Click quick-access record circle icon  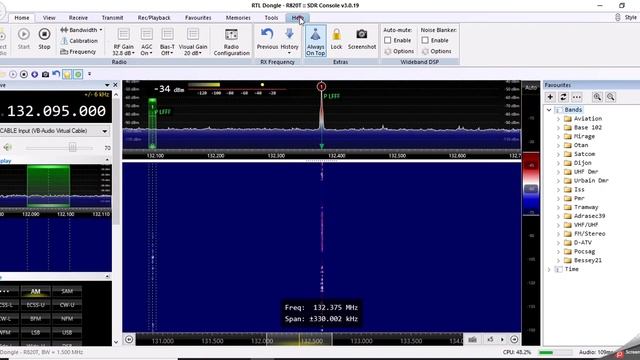click(24, 74)
